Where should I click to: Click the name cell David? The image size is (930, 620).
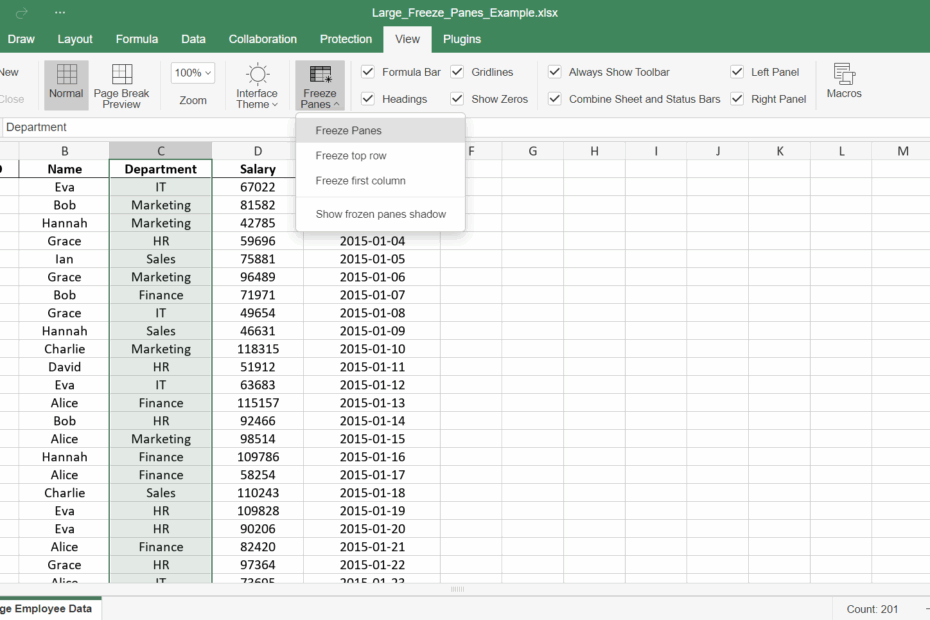65,367
